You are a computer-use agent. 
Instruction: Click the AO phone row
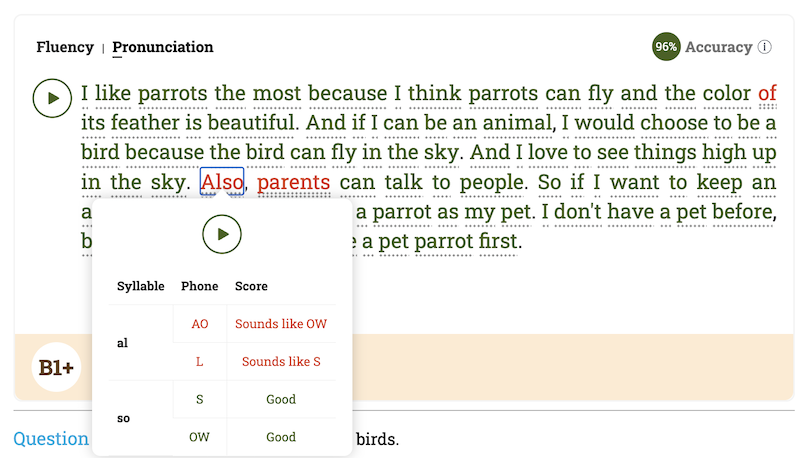click(199, 324)
